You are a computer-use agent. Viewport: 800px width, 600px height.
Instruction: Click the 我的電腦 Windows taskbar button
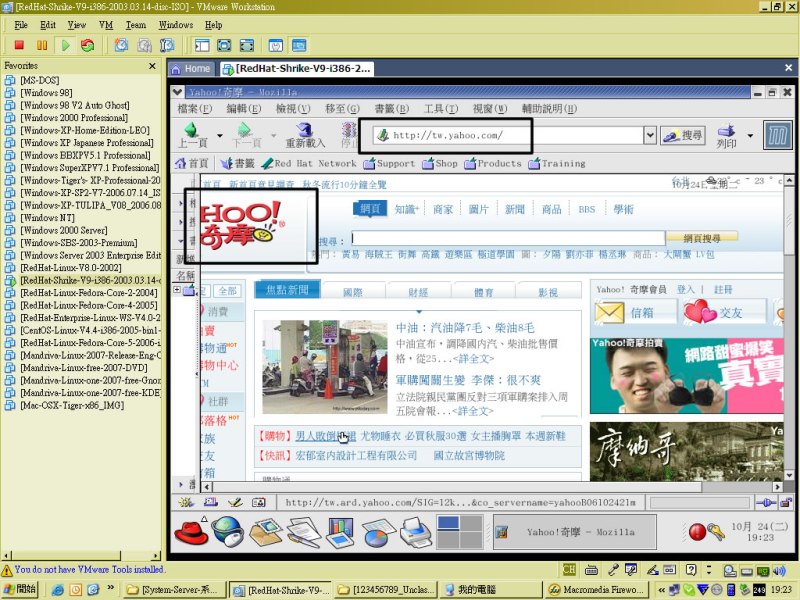pos(491,589)
